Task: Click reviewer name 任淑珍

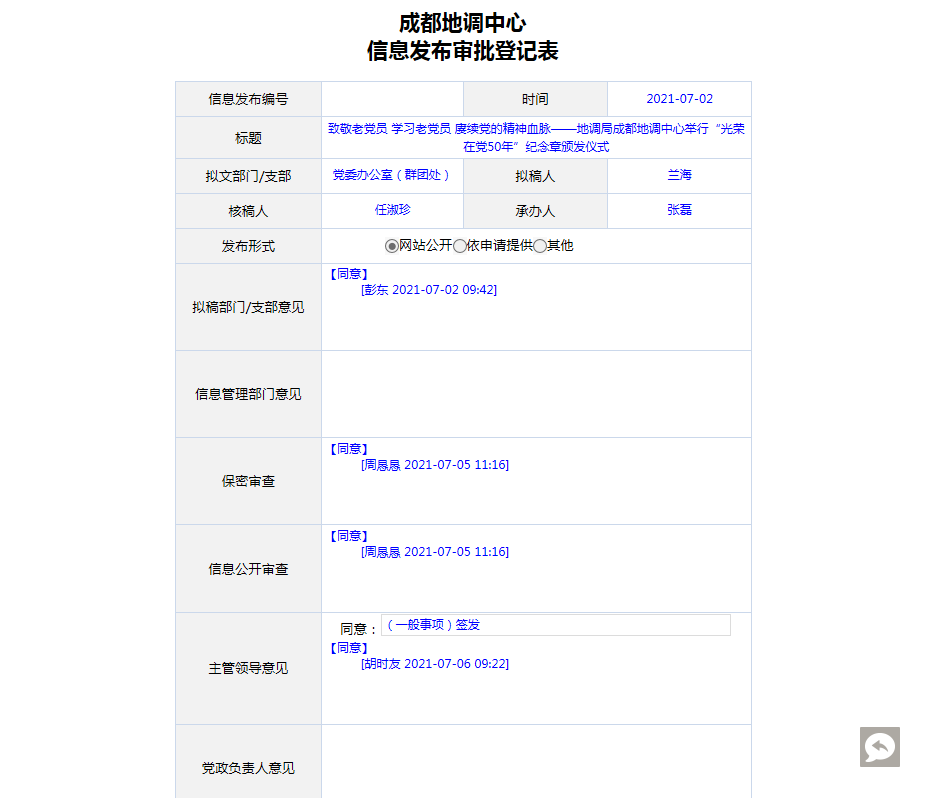Action: click(392, 210)
